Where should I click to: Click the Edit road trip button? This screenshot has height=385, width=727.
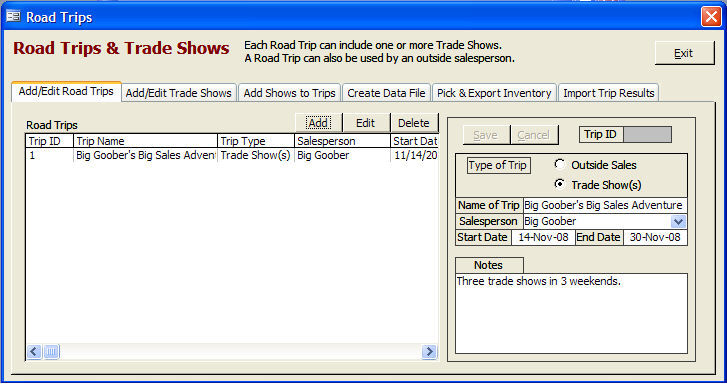point(365,123)
